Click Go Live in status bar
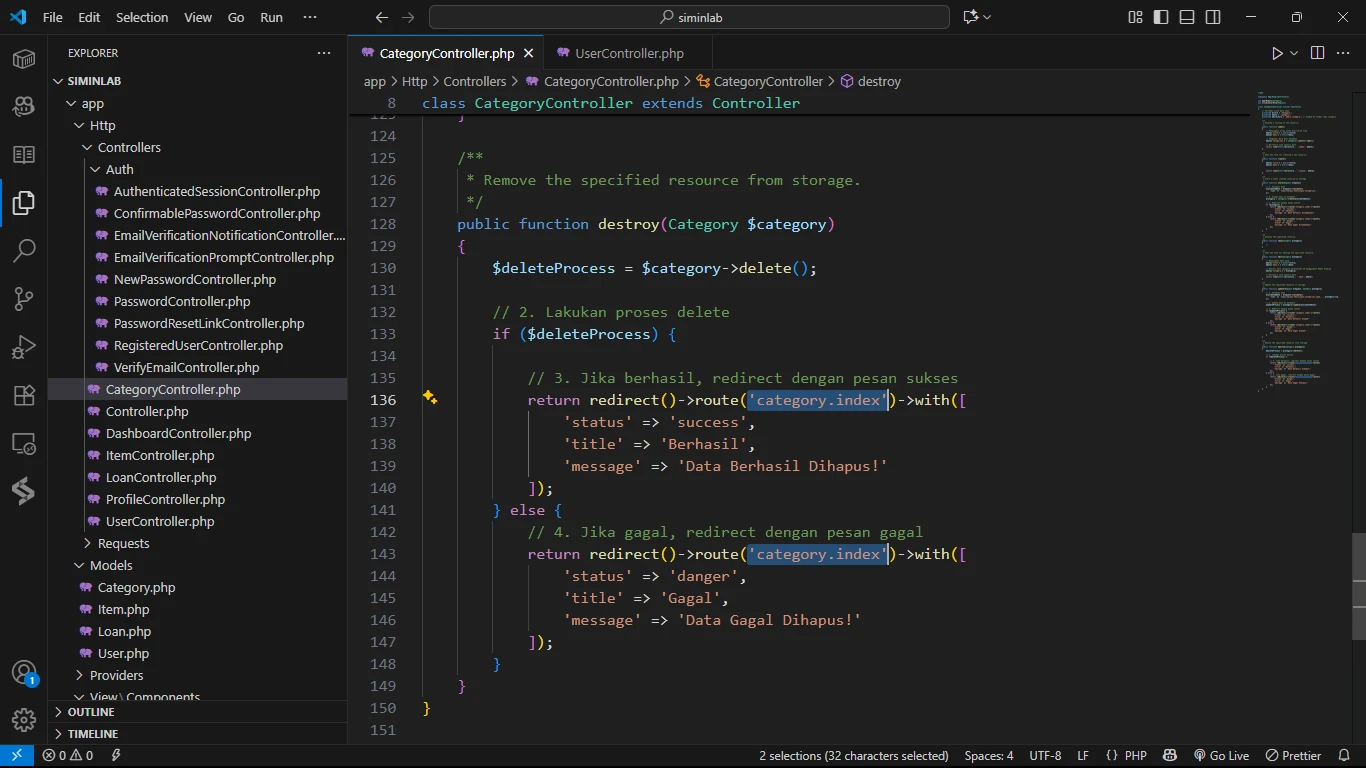This screenshot has width=1366, height=768. point(1221,756)
